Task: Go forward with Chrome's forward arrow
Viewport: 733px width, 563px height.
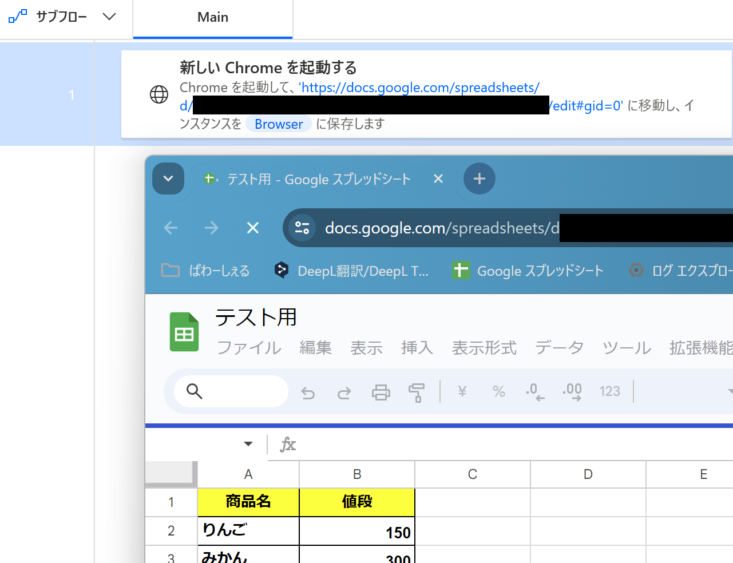Action: click(212, 228)
